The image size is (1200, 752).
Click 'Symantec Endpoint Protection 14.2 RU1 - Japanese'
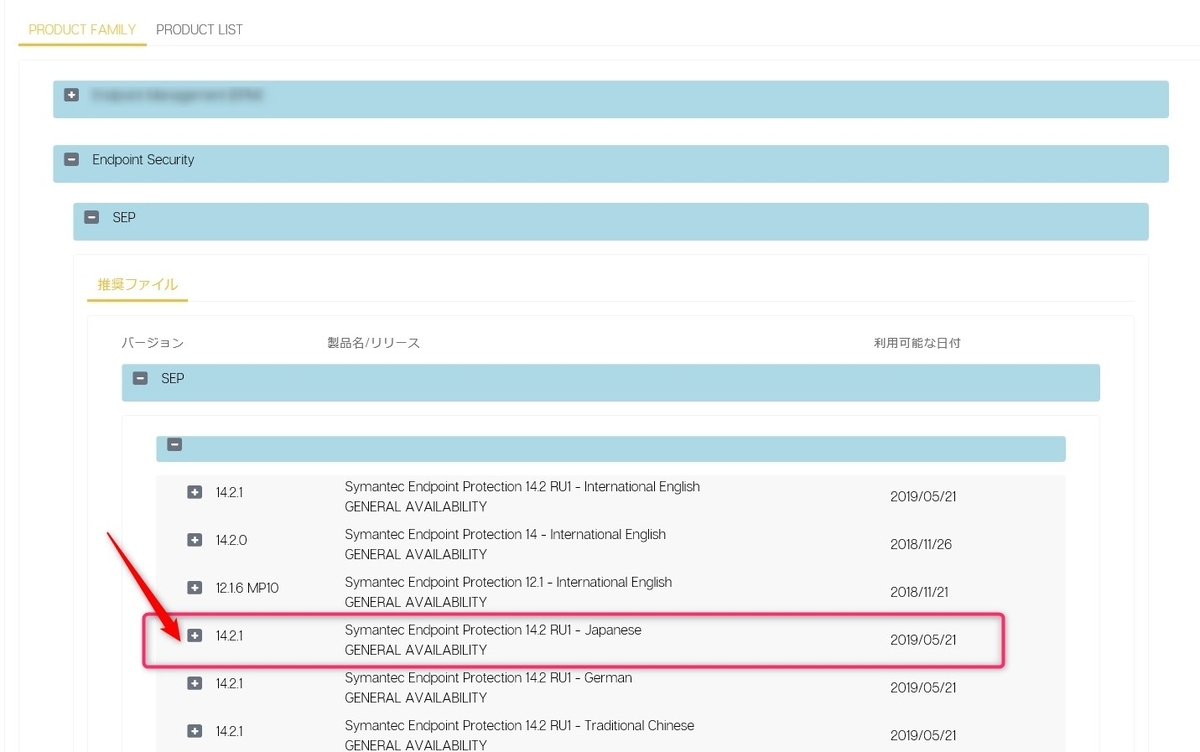[493, 630]
